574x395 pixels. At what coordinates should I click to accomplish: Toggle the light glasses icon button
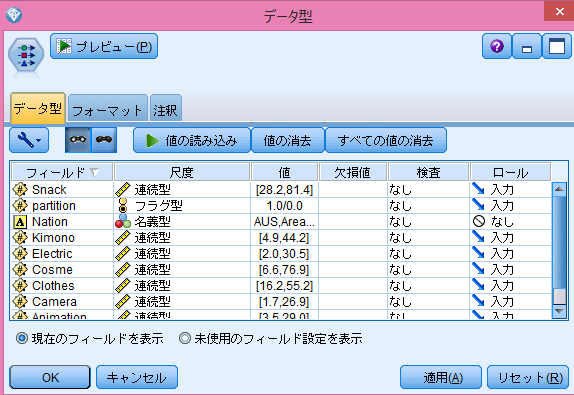point(78,140)
